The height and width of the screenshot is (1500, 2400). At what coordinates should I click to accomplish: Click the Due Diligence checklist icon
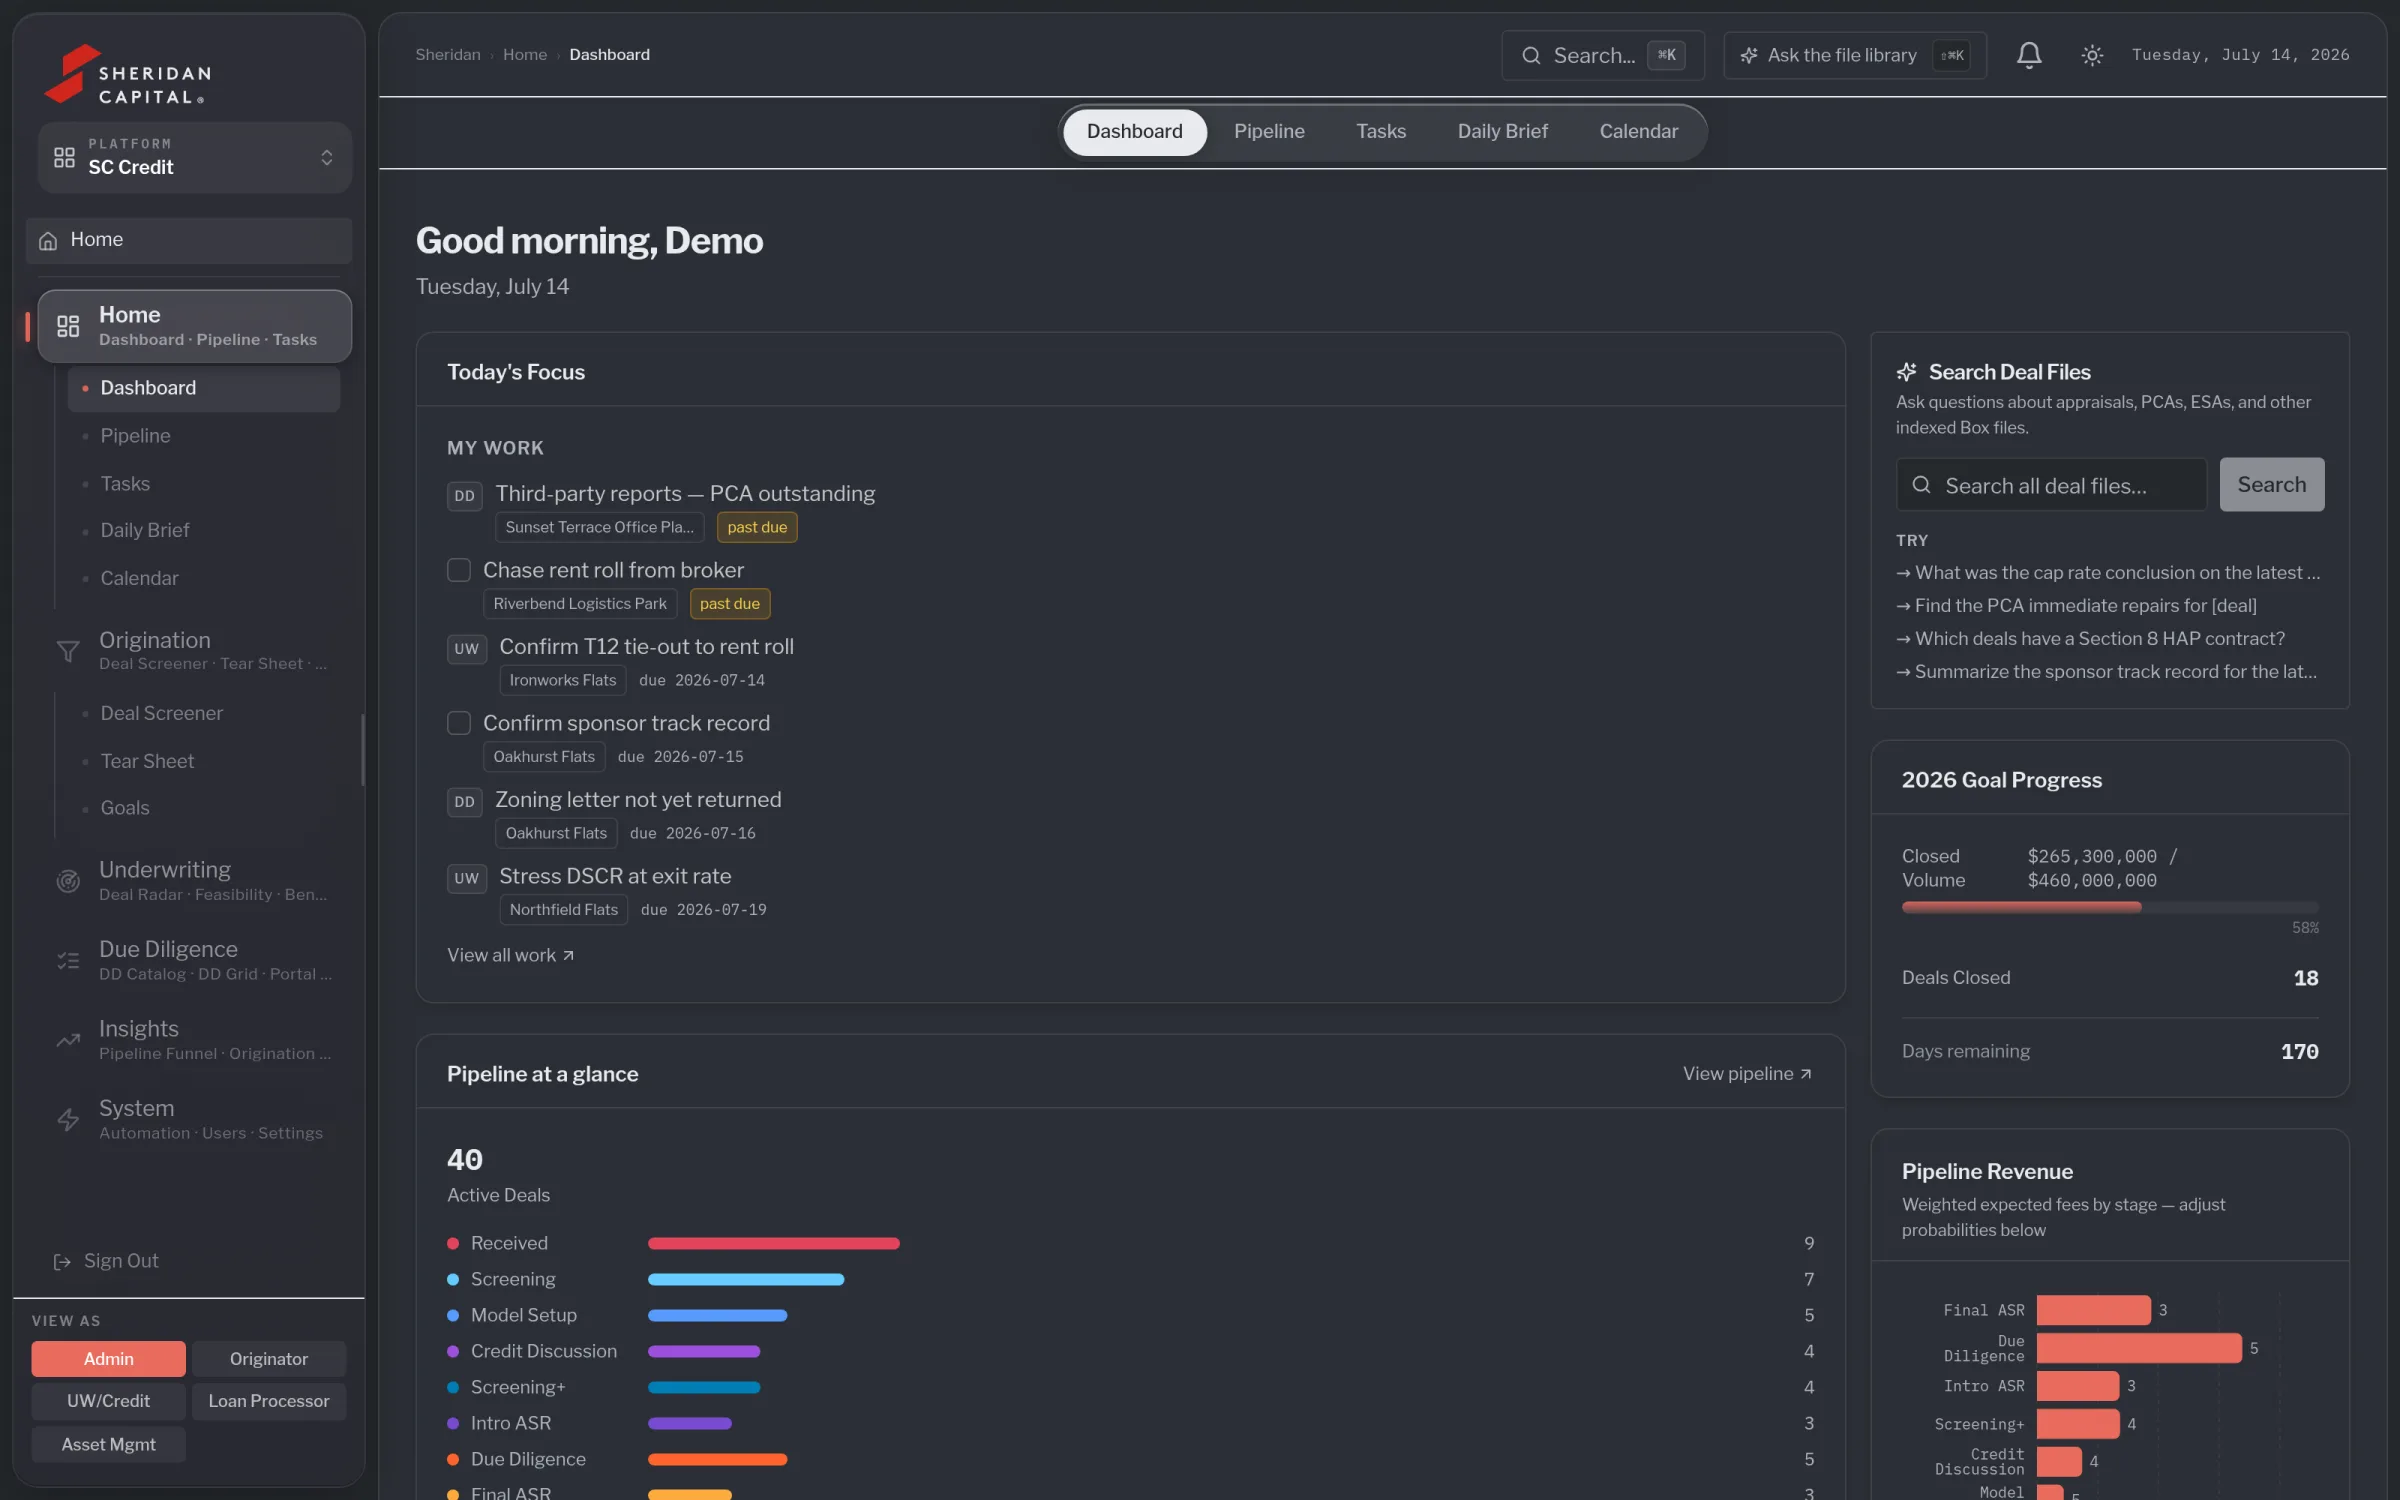(x=67, y=961)
